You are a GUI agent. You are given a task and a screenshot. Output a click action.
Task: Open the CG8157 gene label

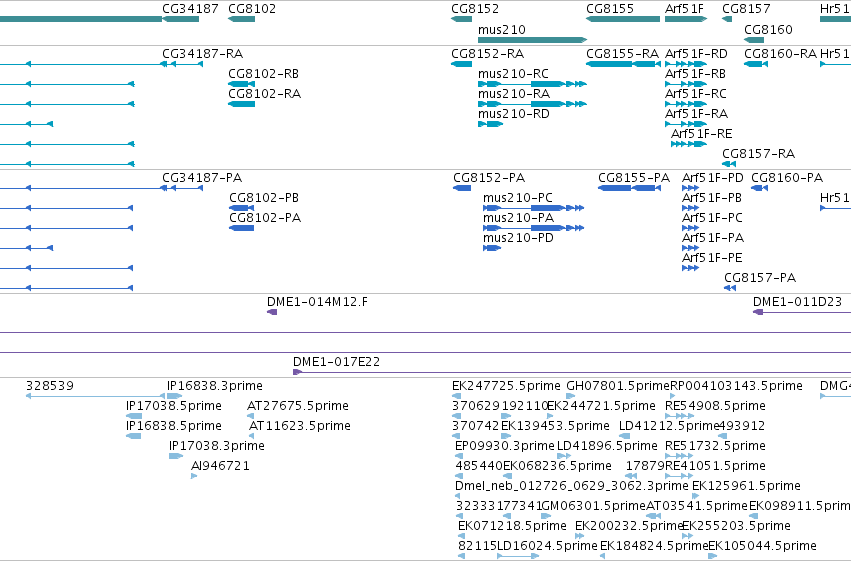click(x=746, y=9)
